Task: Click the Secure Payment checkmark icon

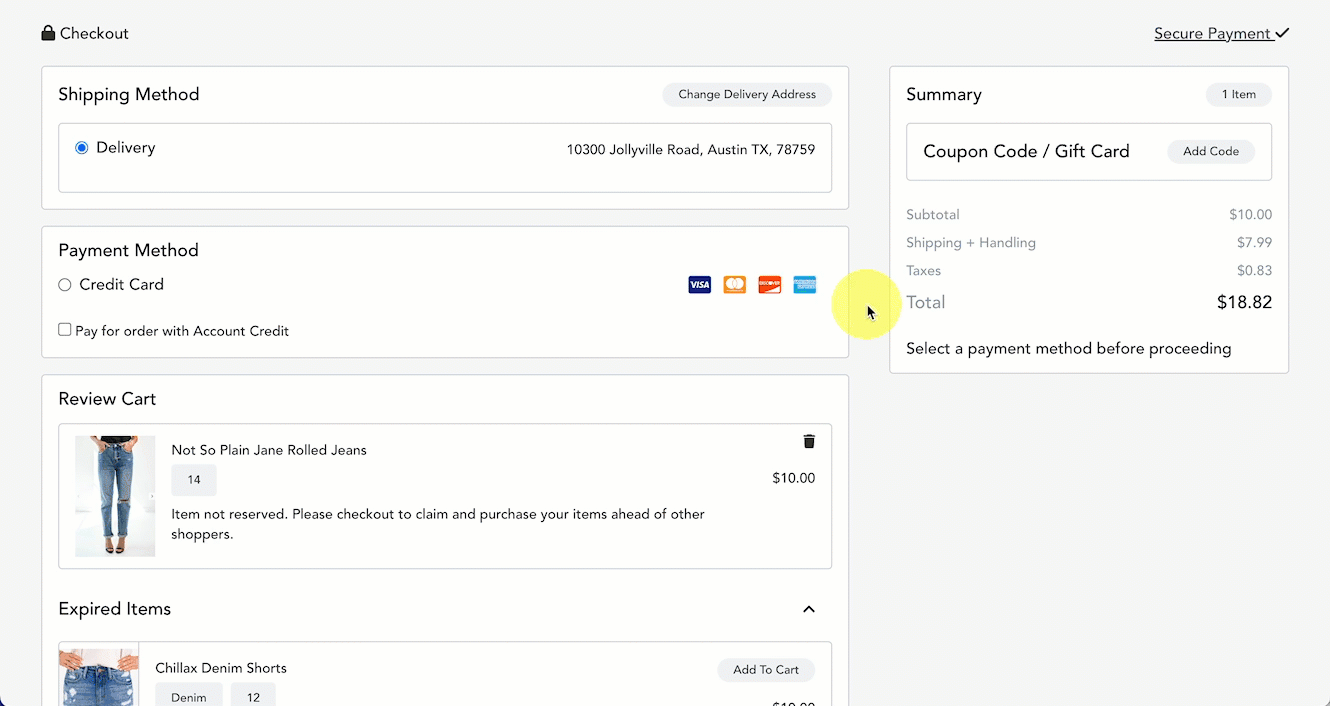Action: (x=1282, y=33)
